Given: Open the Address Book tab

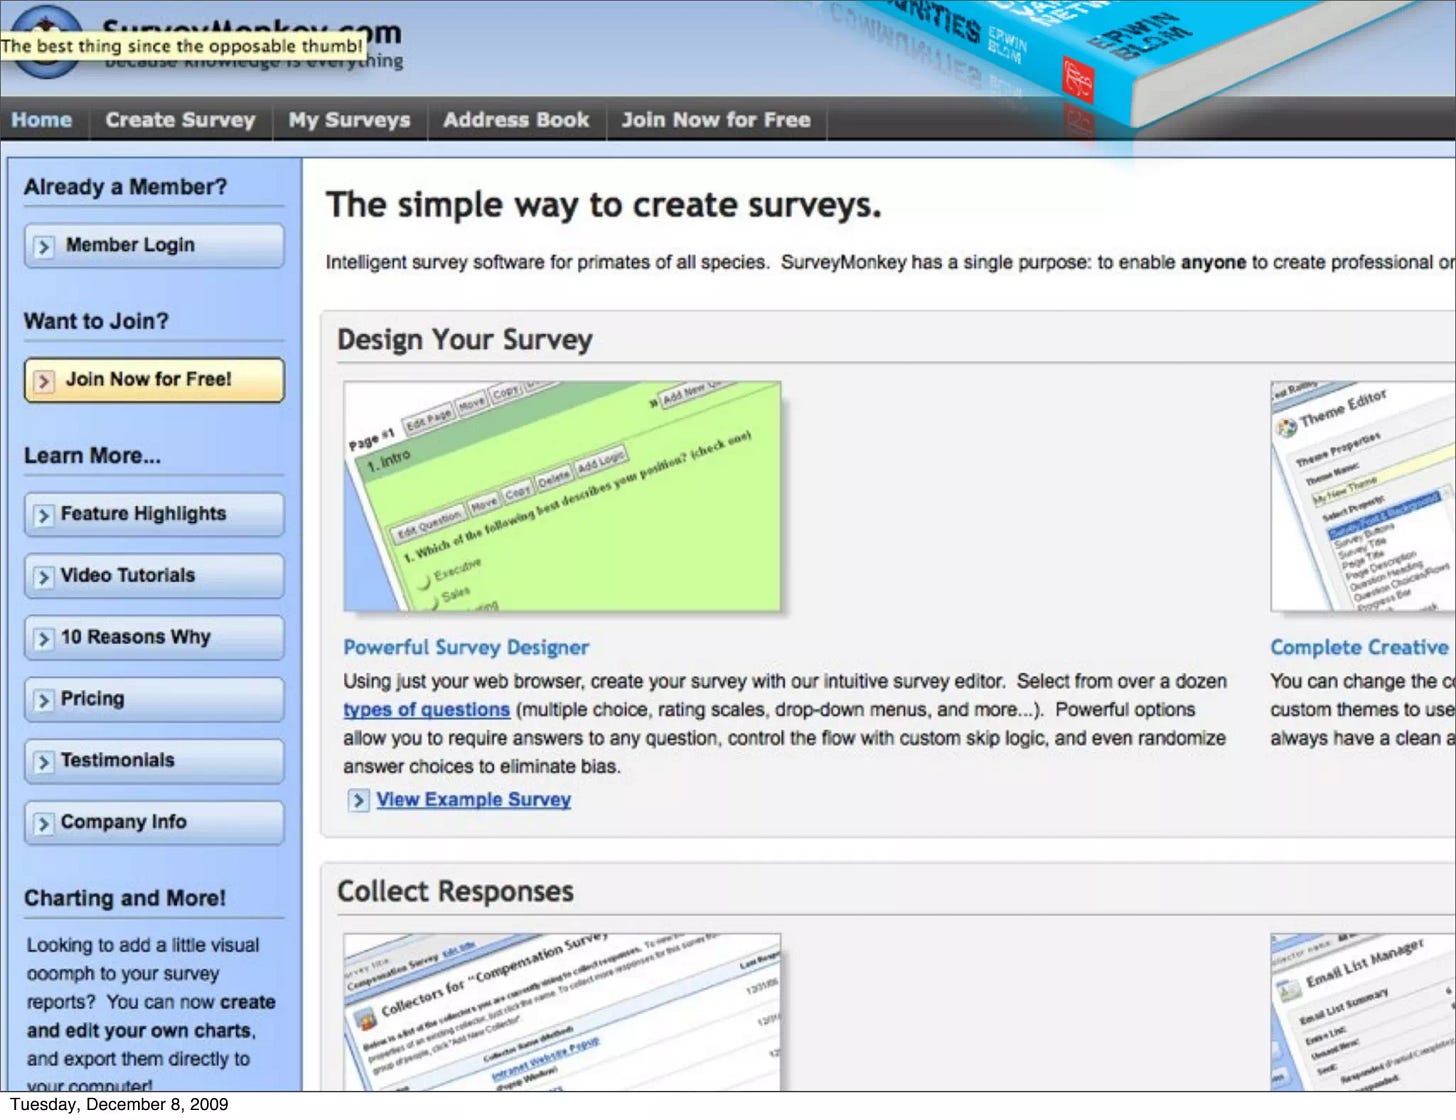Looking at the screenshot, I should pyautogui.click(x=516, y=120).
